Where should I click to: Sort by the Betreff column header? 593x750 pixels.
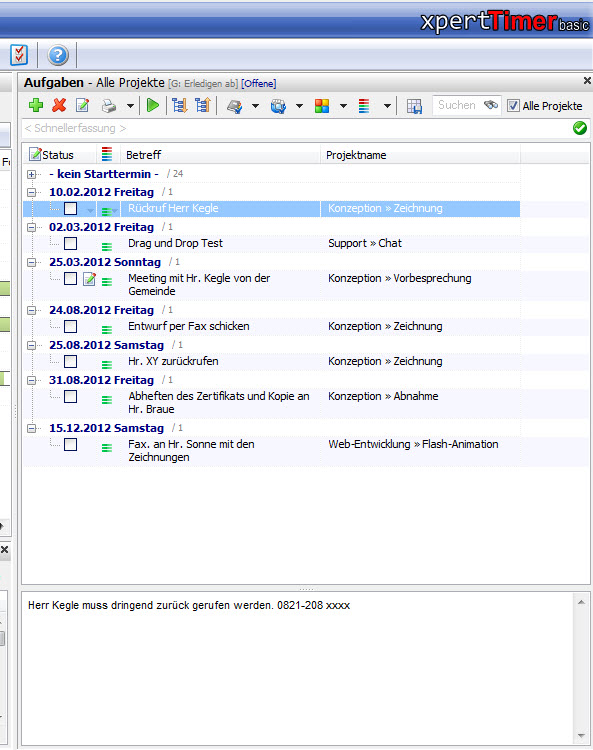(x=143, y=155)
